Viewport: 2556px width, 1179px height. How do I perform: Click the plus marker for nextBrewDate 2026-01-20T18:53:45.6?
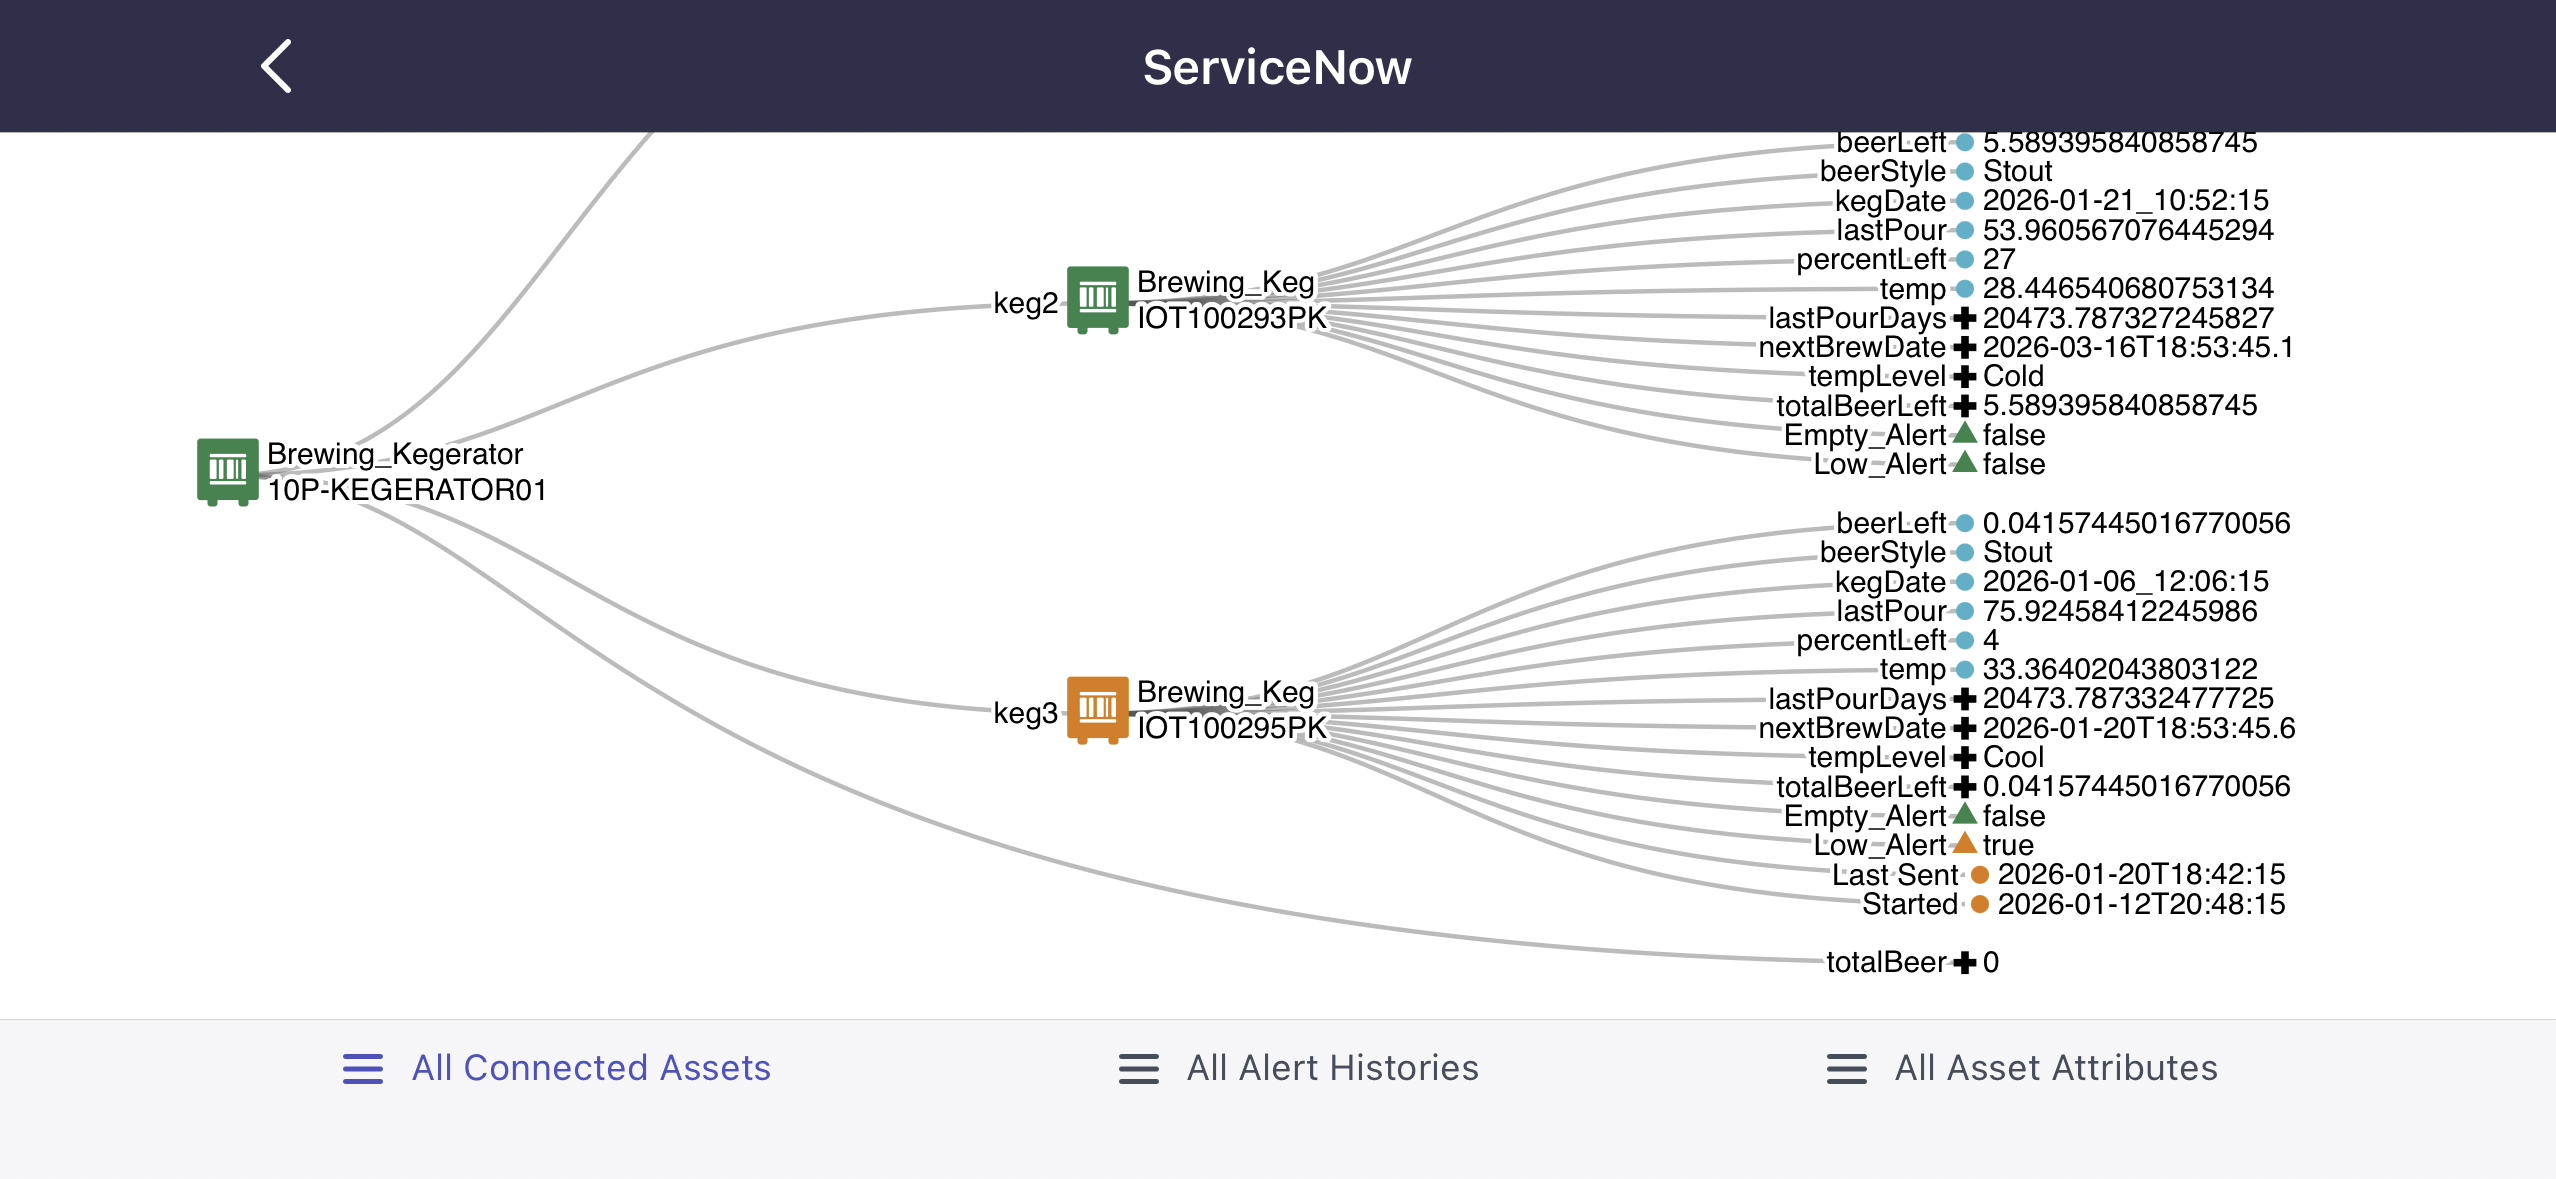click(x=1965, y=728)
